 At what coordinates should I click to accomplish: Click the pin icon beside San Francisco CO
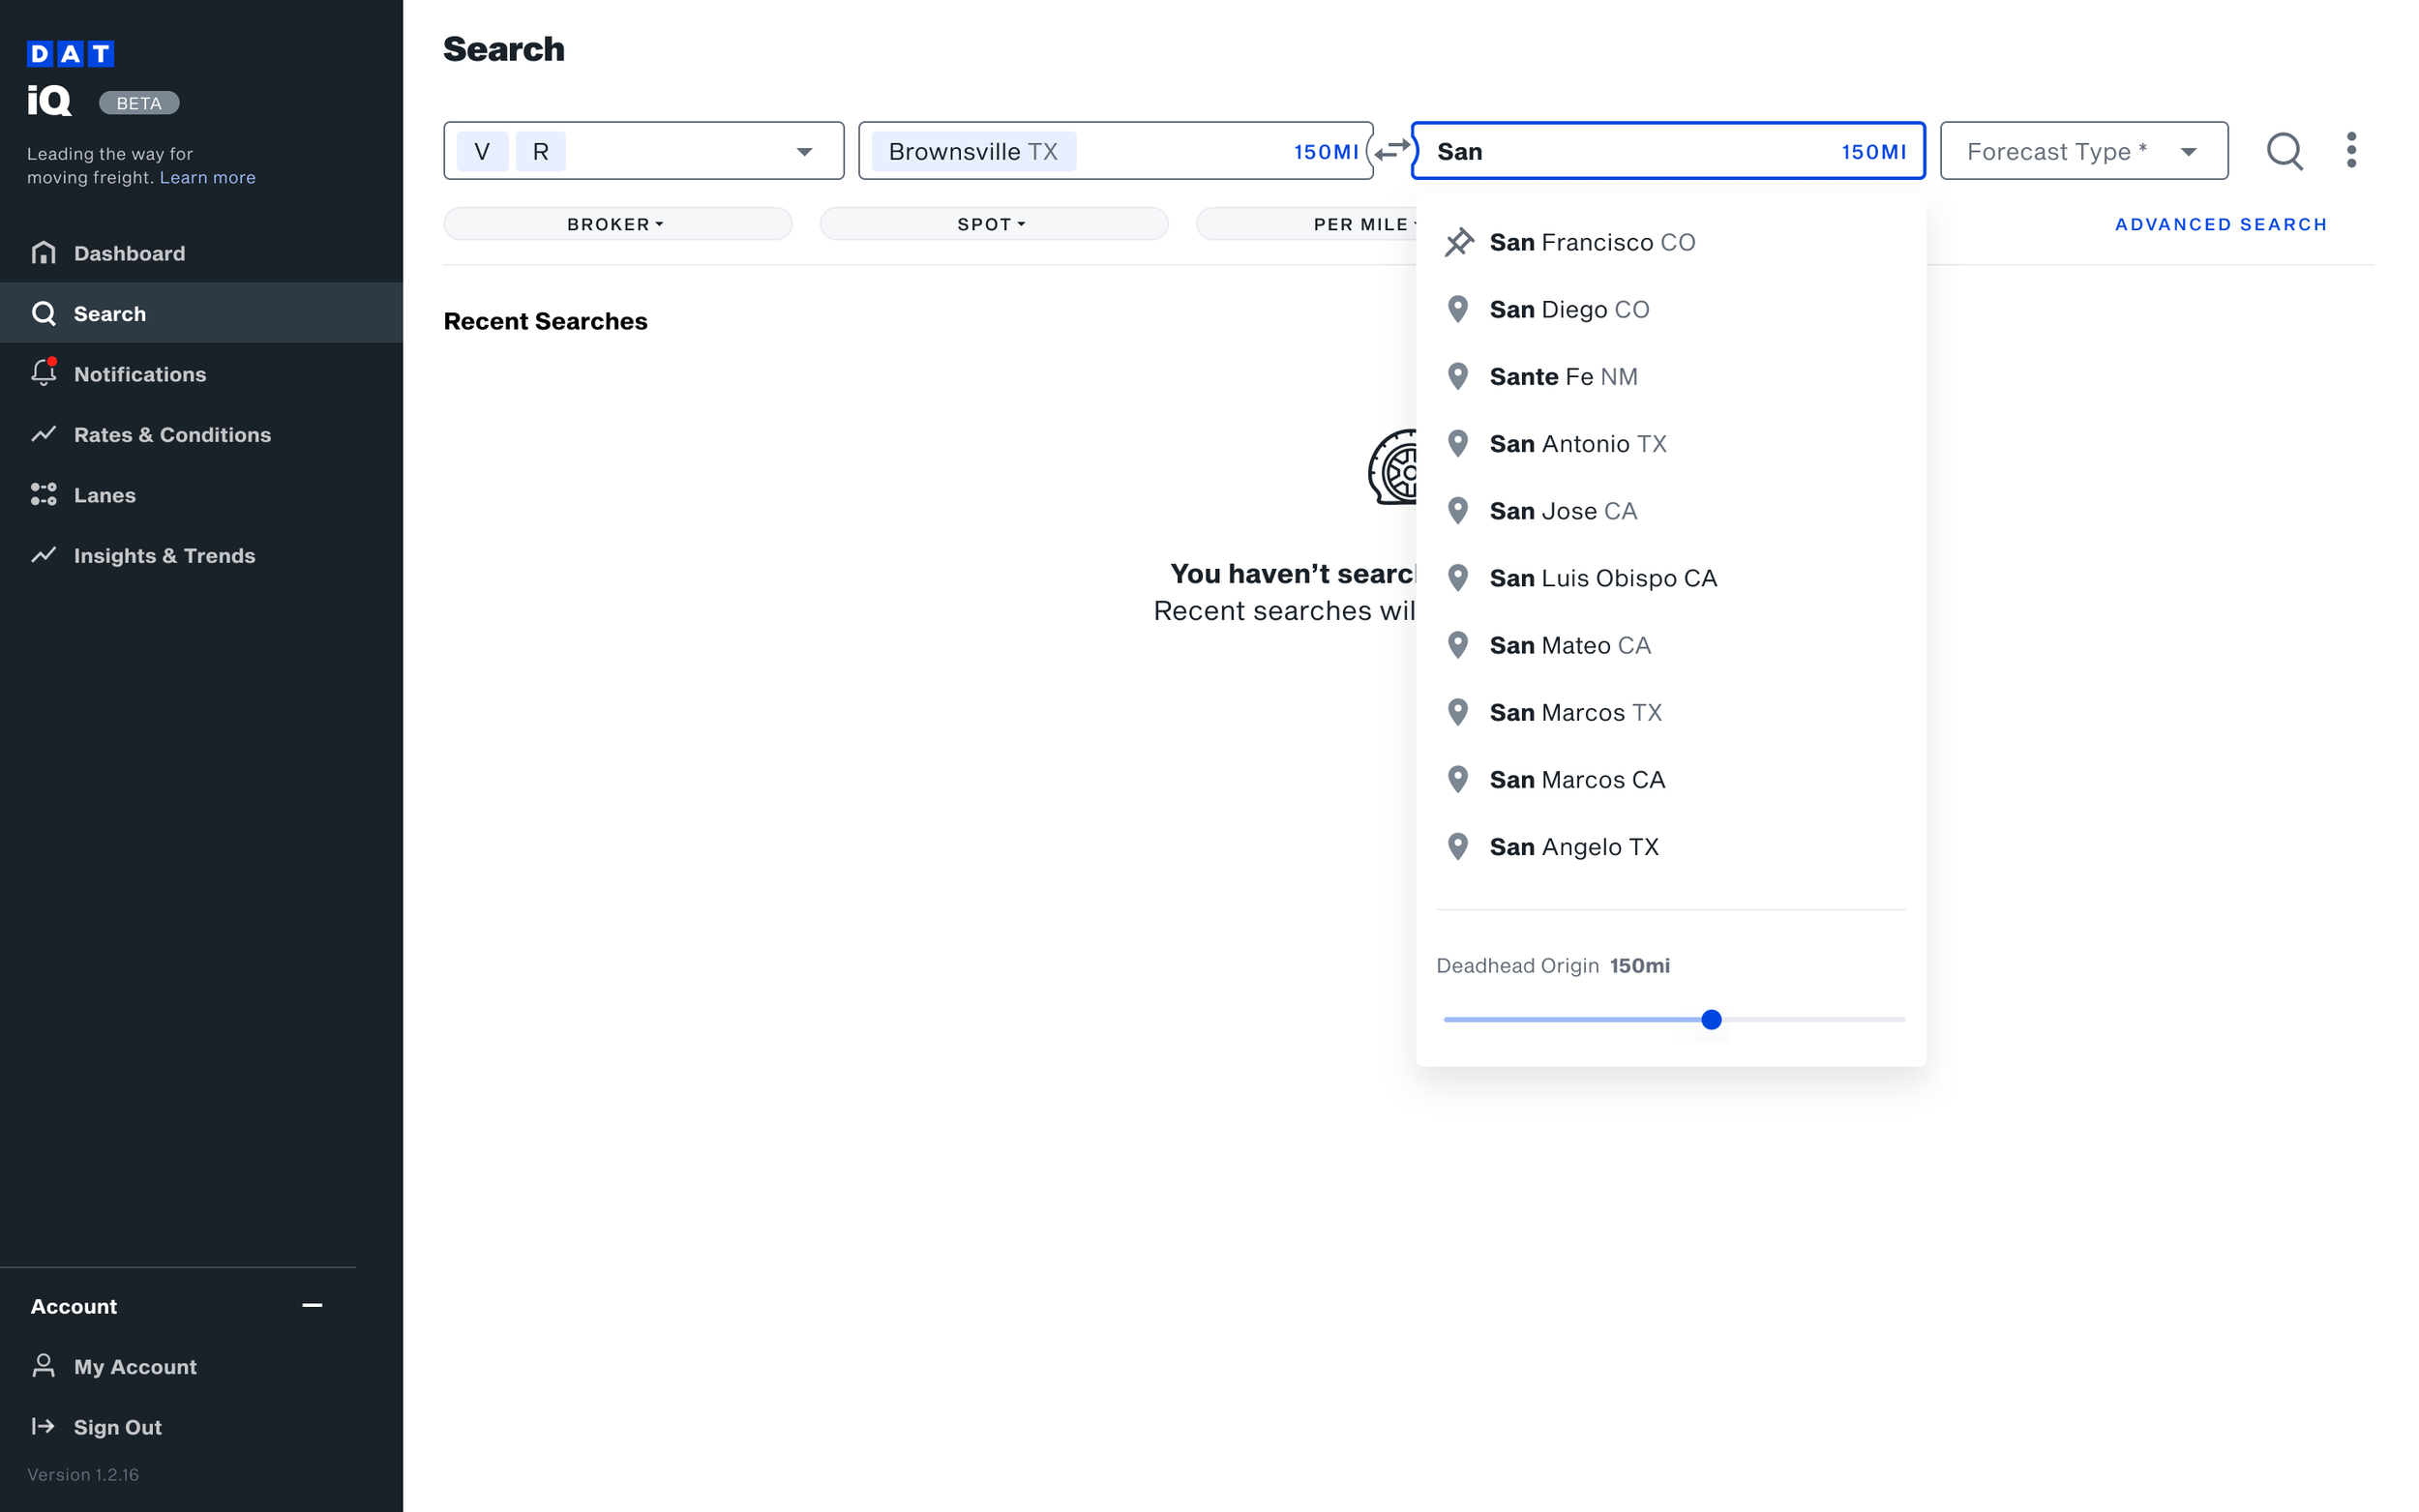point(1459,242)
